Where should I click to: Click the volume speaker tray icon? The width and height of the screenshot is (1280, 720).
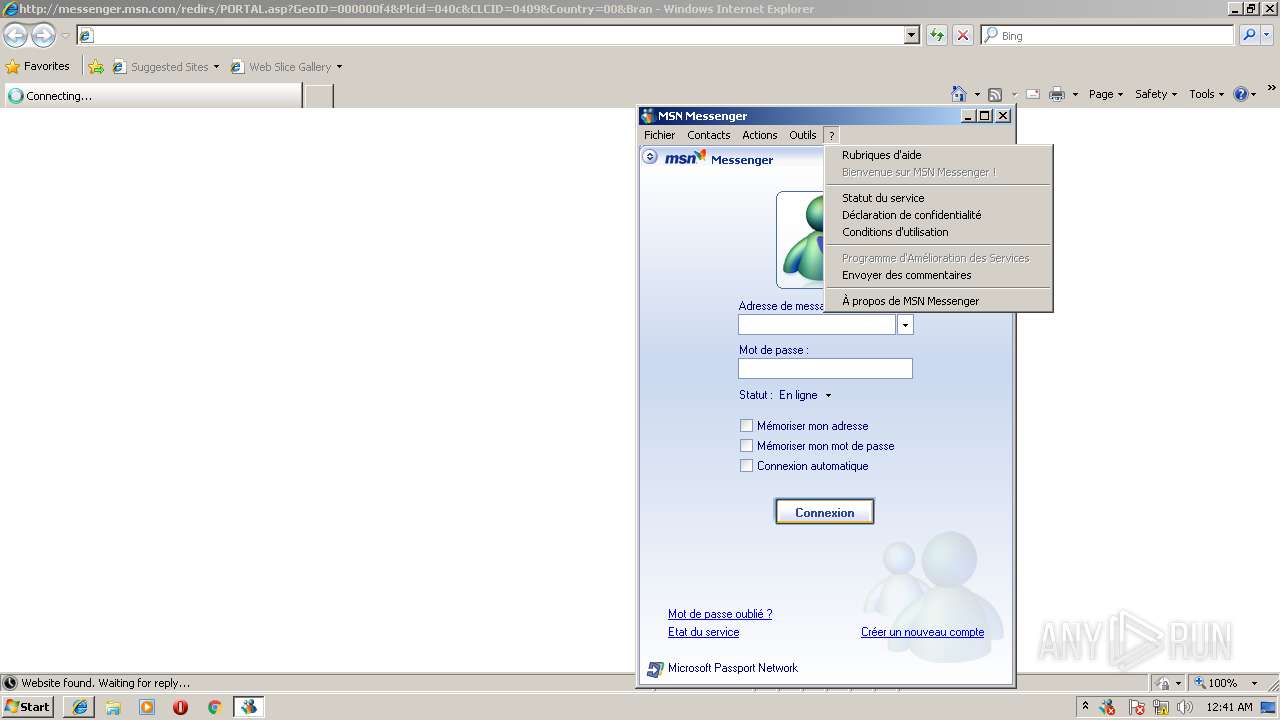(1184, 707)
